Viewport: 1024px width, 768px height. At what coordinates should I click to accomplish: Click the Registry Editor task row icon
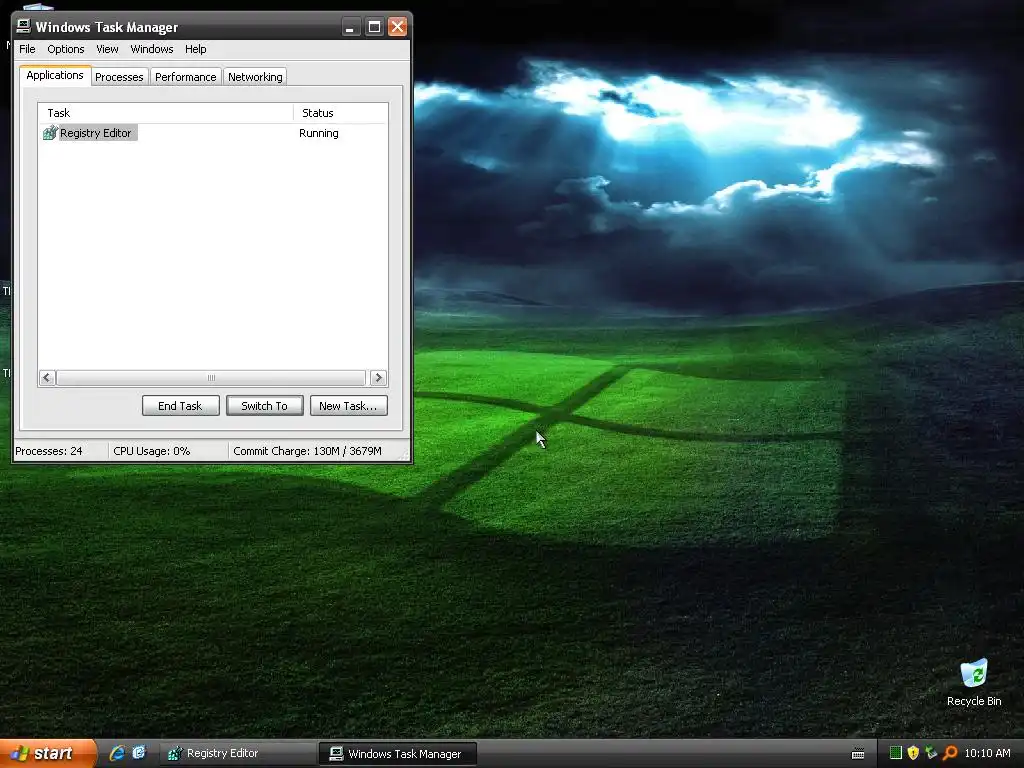(50, 133)
